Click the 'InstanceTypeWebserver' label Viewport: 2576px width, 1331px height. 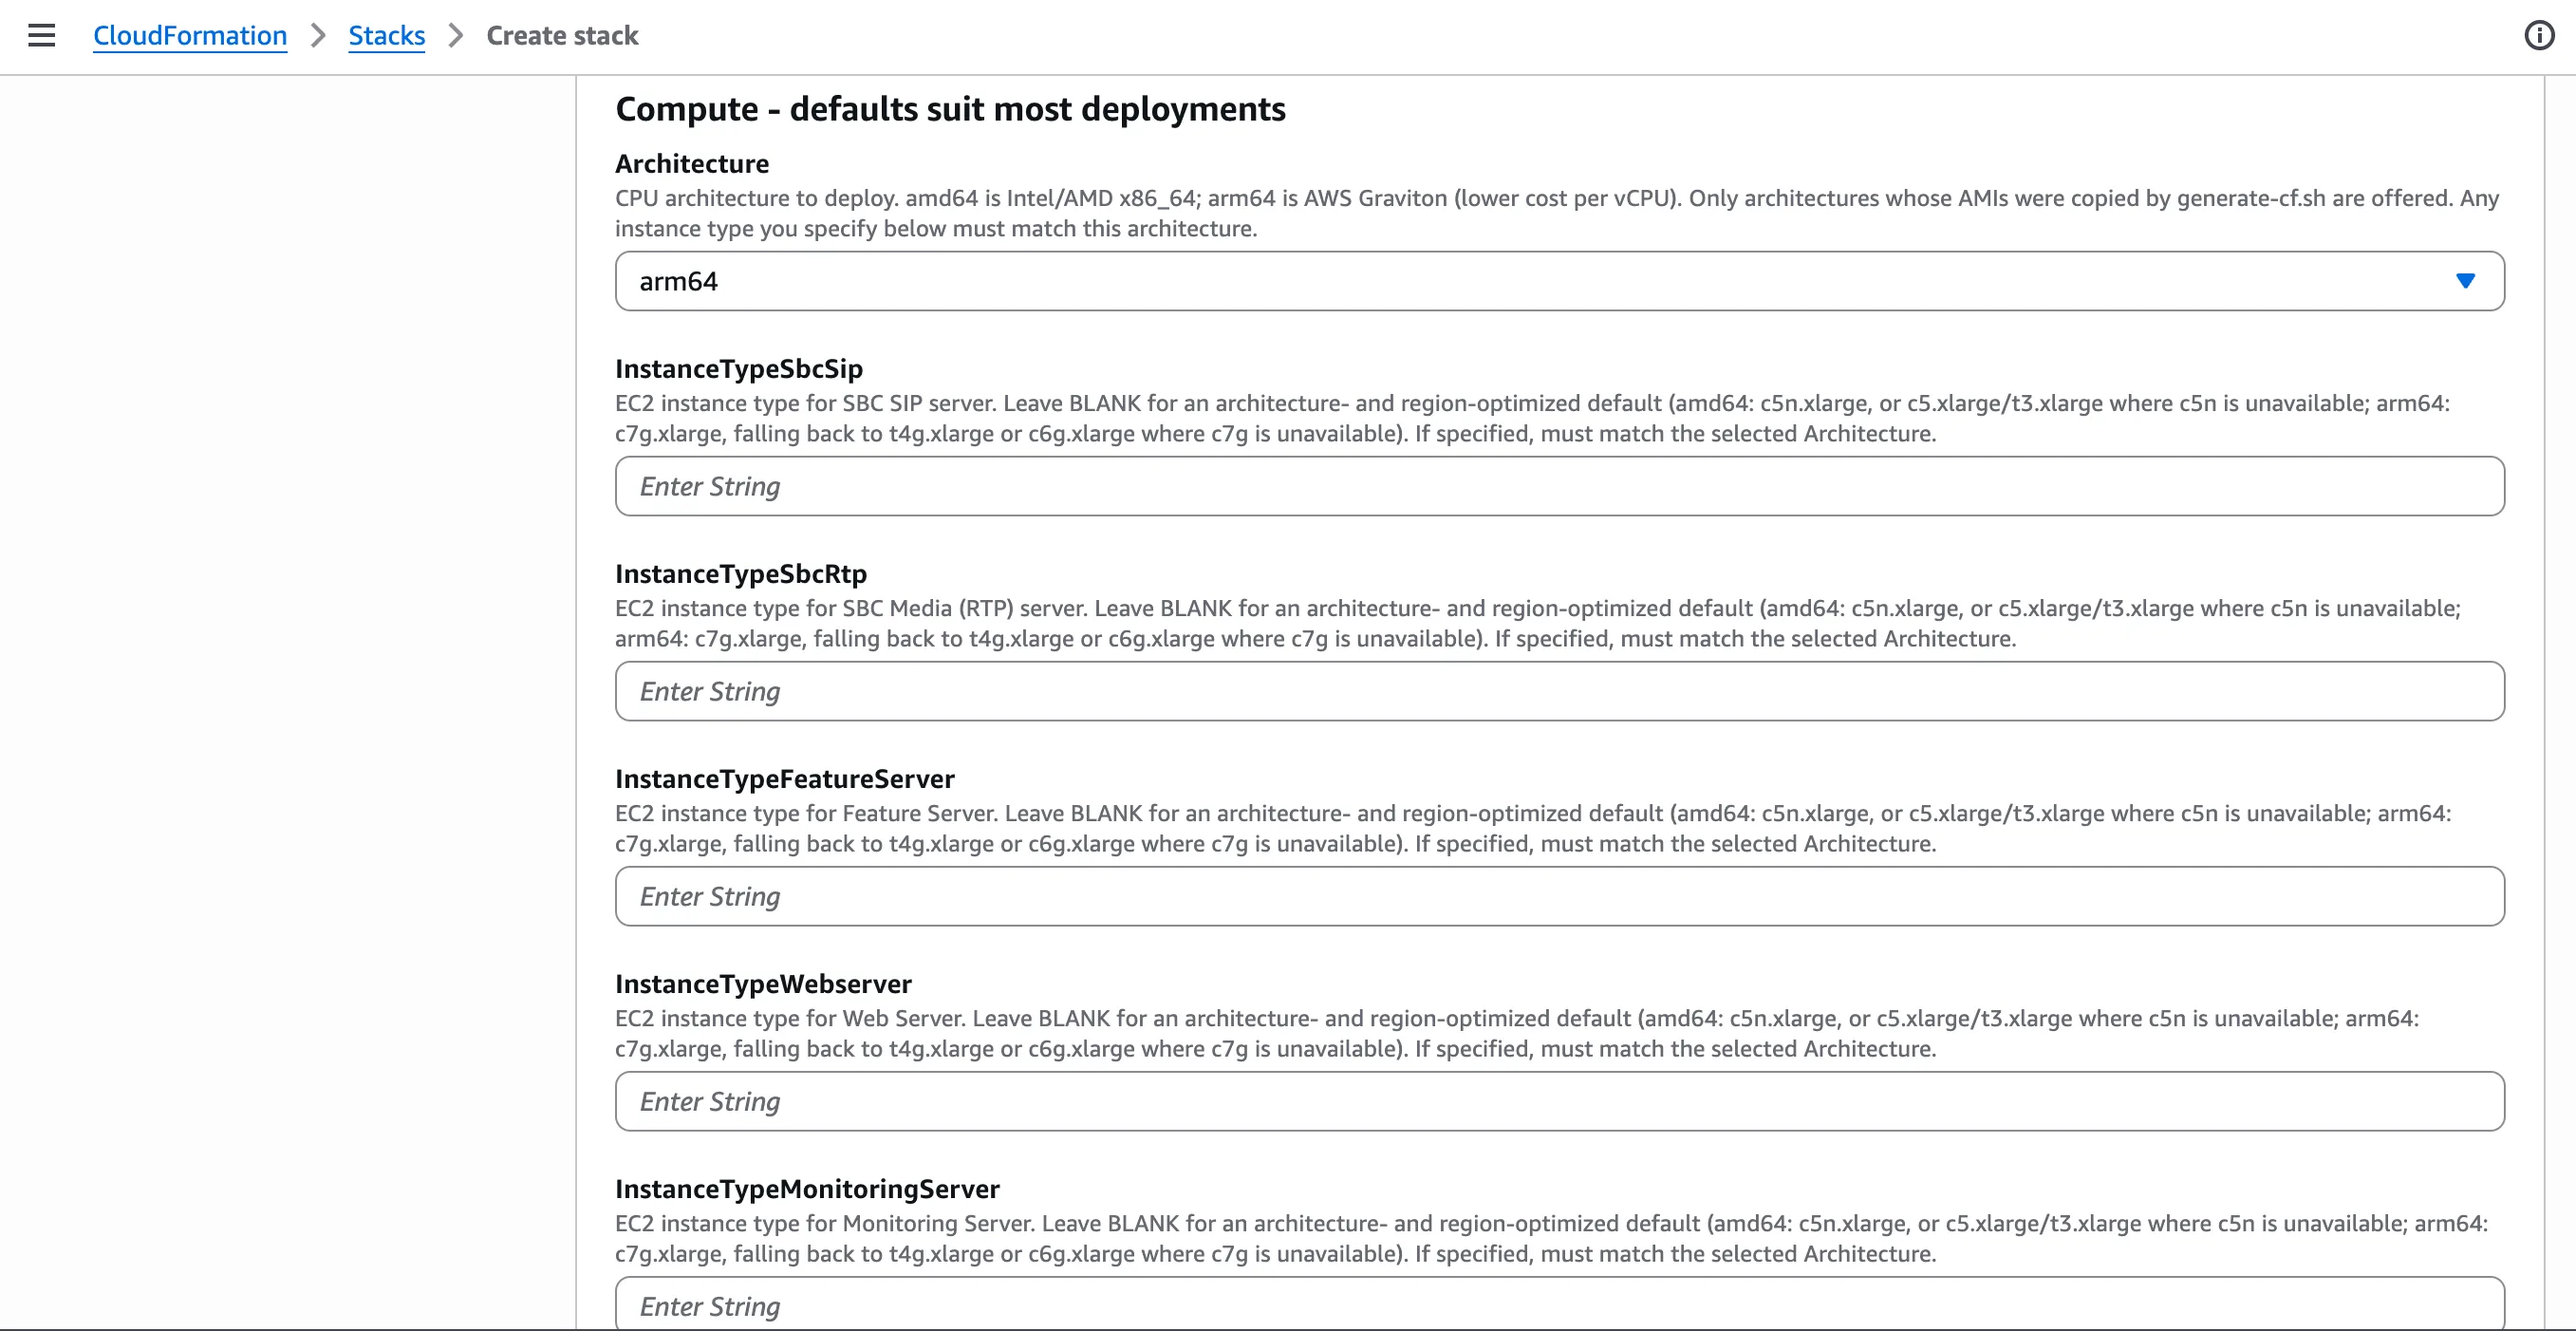(x=763, y=983)
